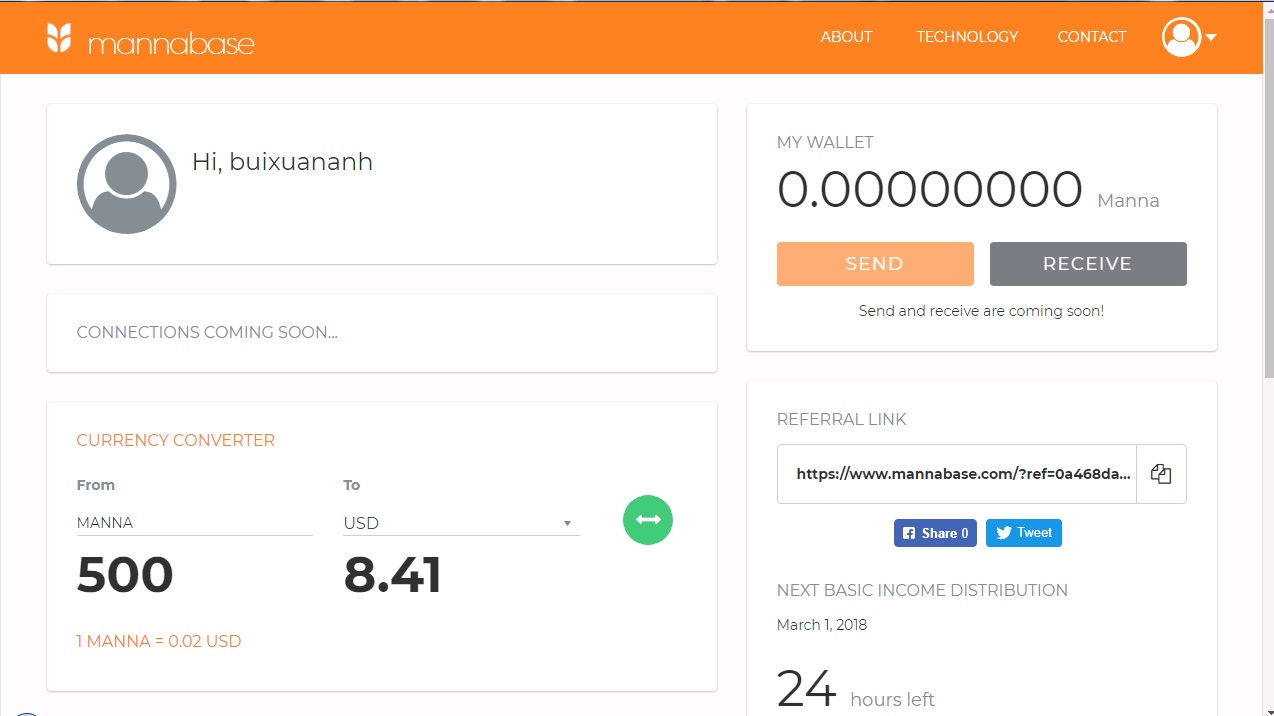
Task: Click the '1 MANNA = 0.02 USD' rate
Action: [x=159, y=641]
